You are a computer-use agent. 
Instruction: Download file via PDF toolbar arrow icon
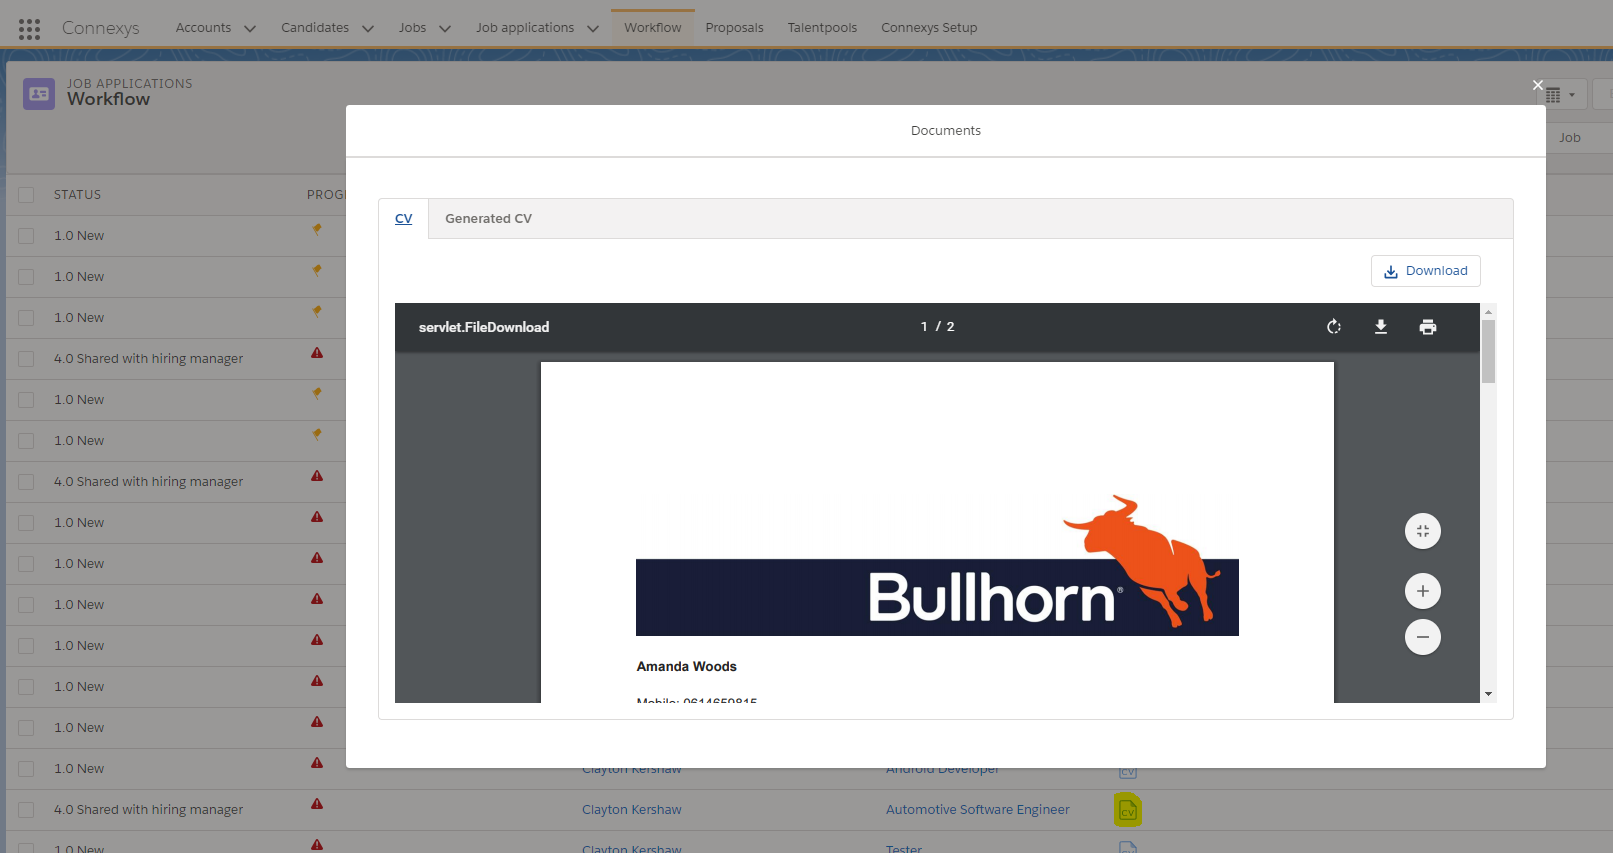[1381, 327]
